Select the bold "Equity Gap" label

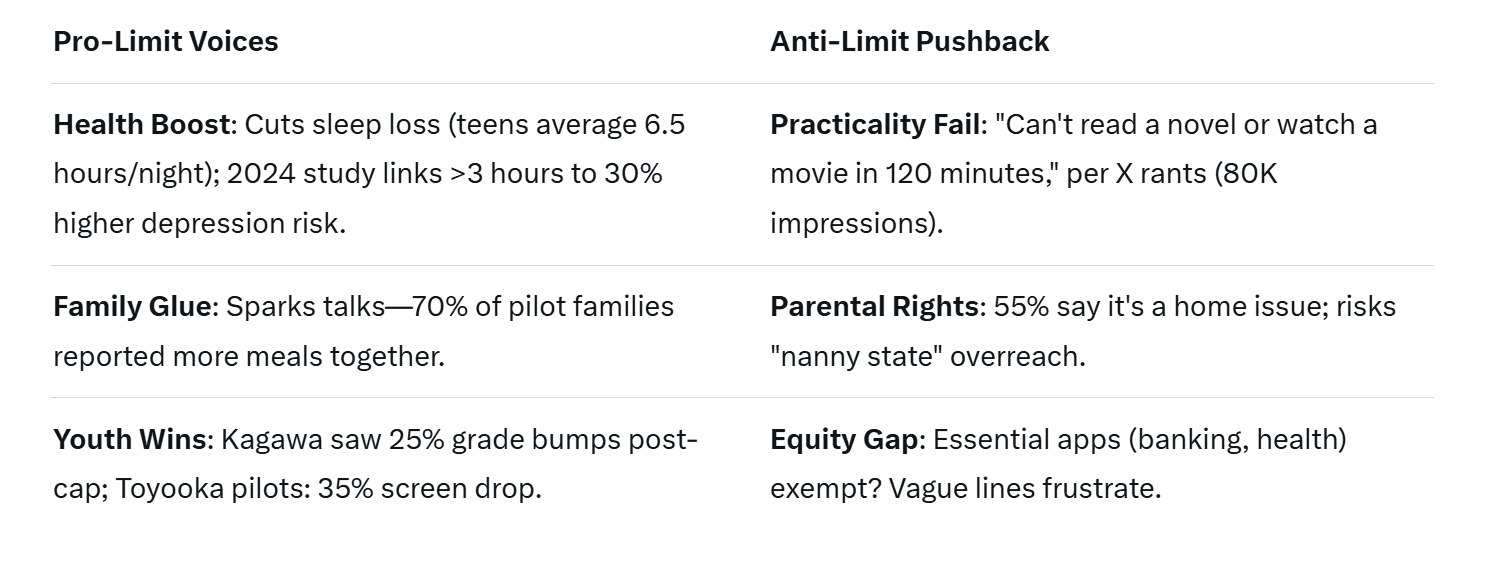pos(842,439)
